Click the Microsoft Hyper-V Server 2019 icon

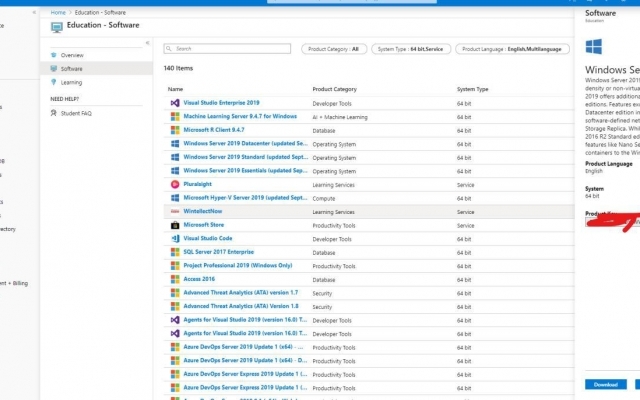click(x=175, y=198)
